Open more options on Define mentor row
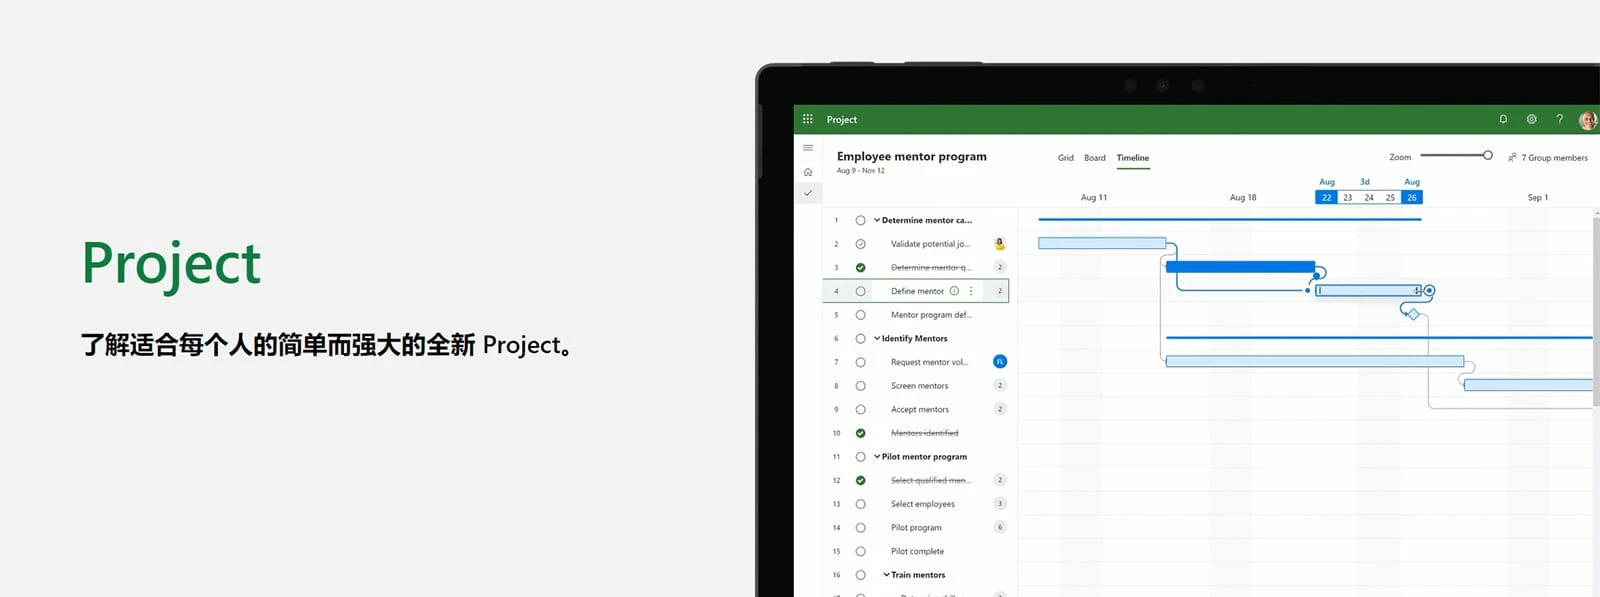Screen dimensions: 1600x597 coord(971,291)
